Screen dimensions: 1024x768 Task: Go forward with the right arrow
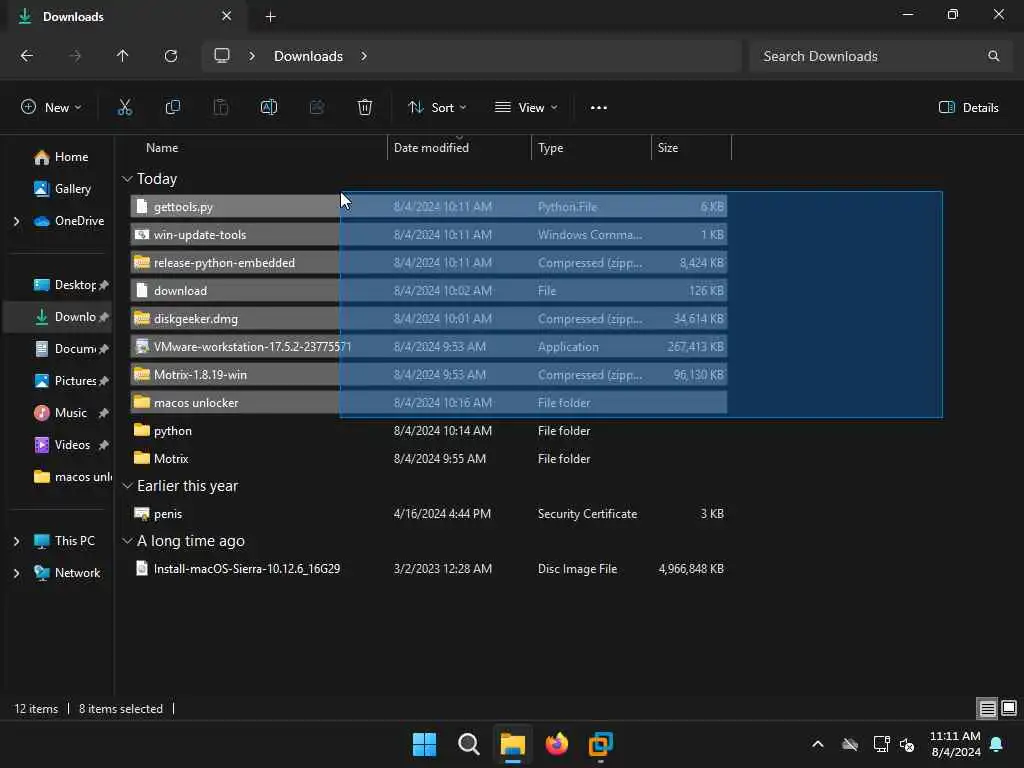(75, 56)
